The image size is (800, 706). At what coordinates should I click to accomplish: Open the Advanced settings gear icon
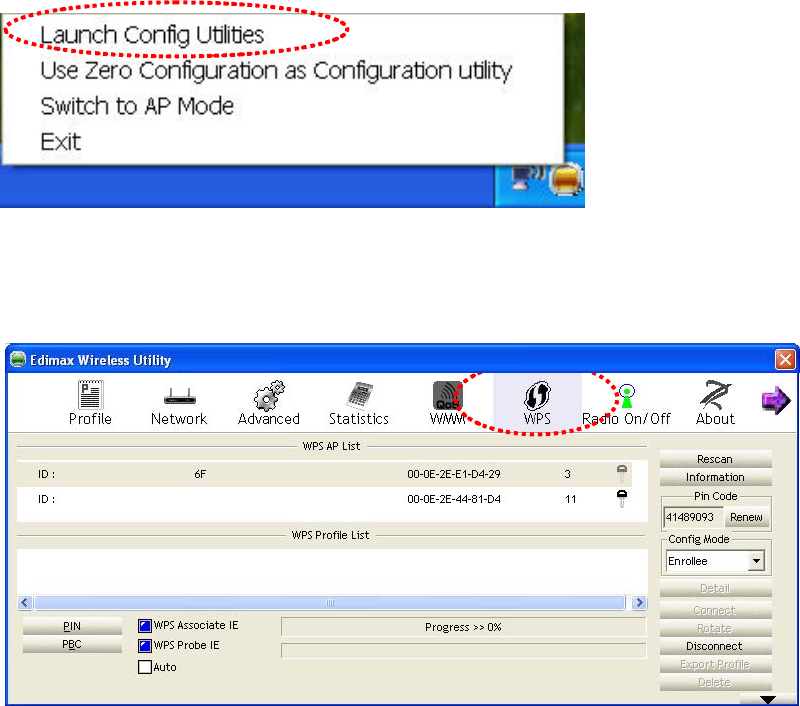point(269,395)
